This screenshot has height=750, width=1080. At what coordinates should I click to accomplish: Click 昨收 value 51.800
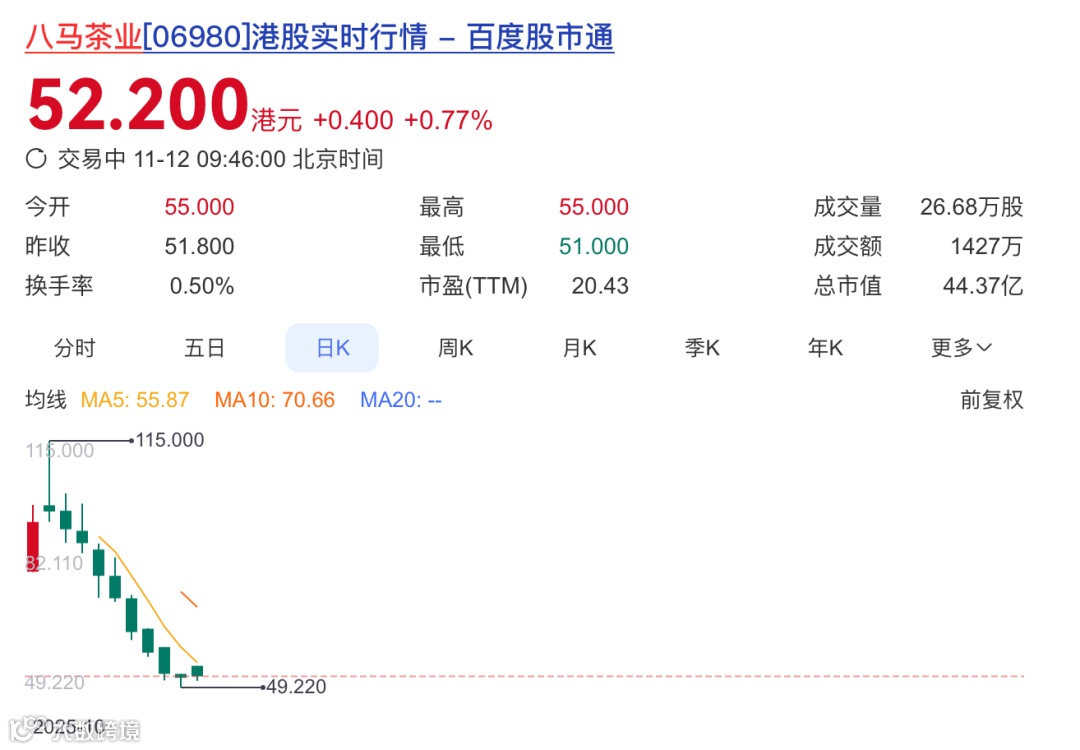(x=199, y=246)
